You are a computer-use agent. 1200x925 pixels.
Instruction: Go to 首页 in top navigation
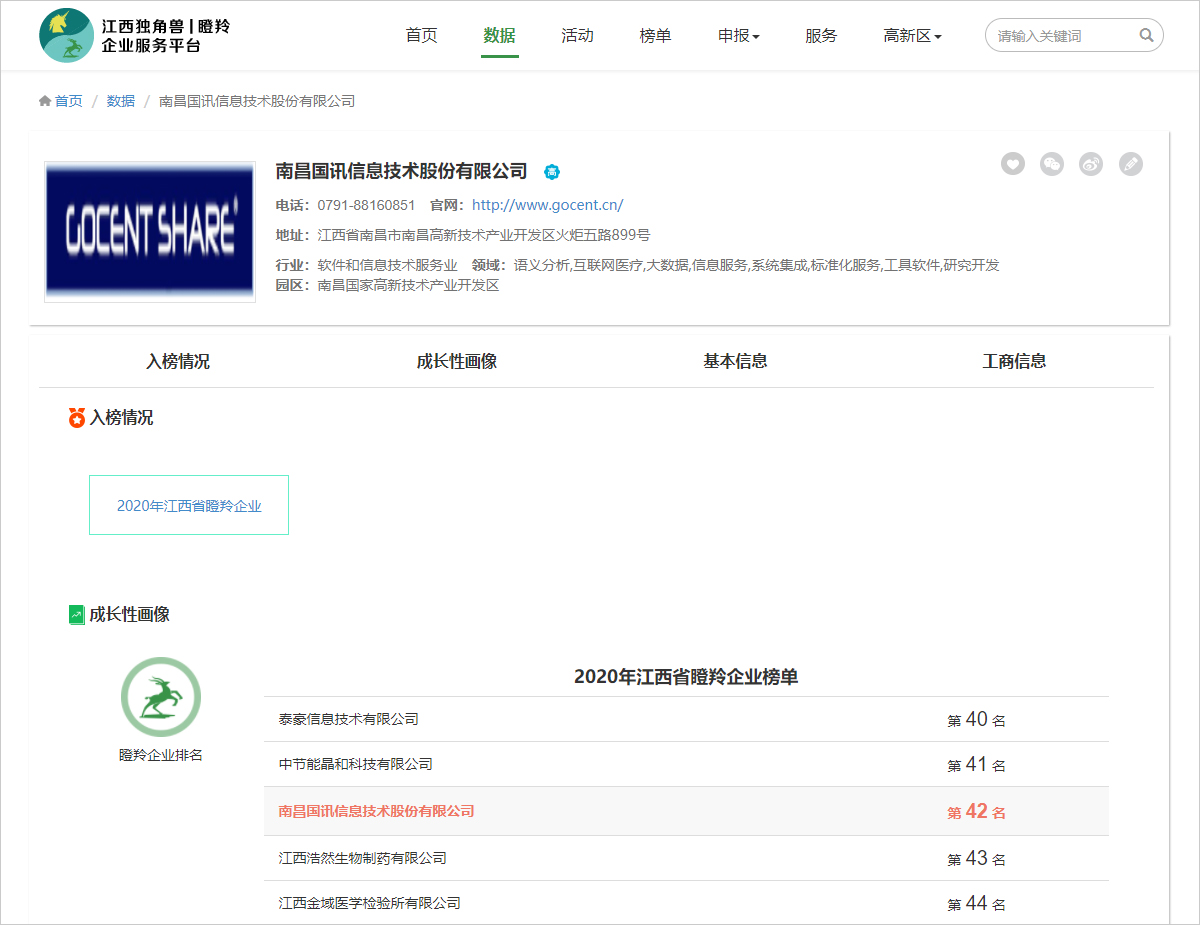click(421, 36)
